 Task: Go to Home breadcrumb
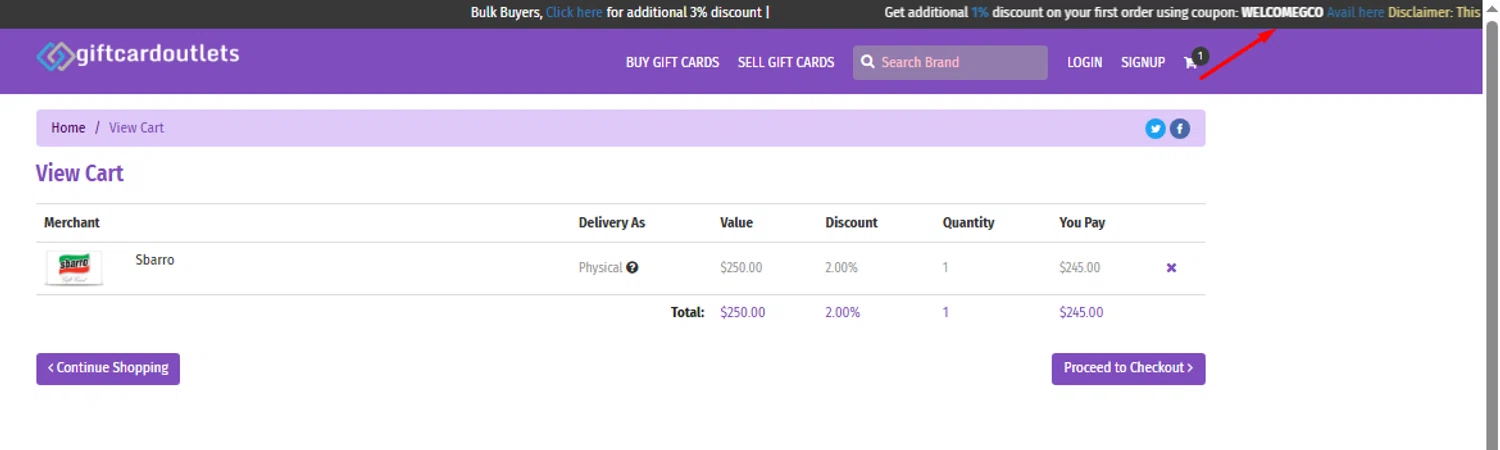(x=68, y=128)
